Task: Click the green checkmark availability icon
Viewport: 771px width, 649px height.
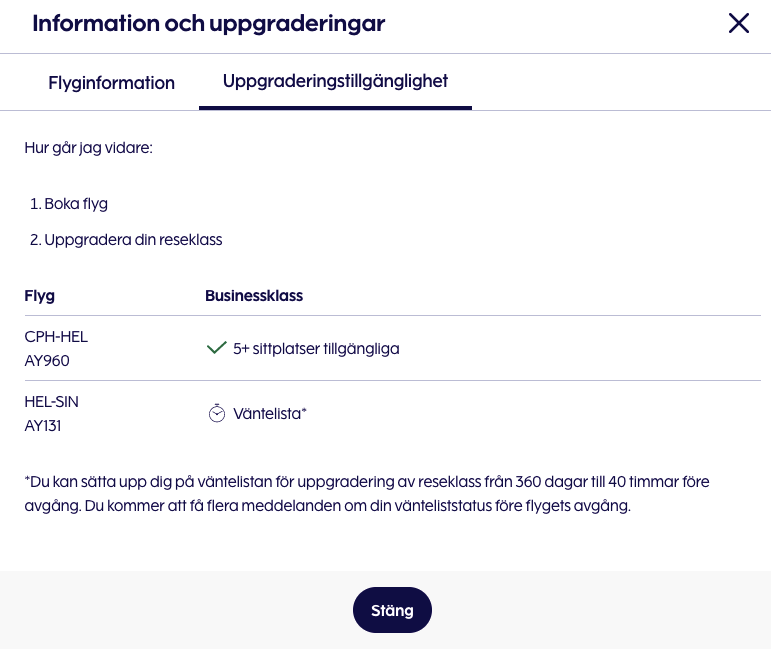Action: tap(215, 348)
